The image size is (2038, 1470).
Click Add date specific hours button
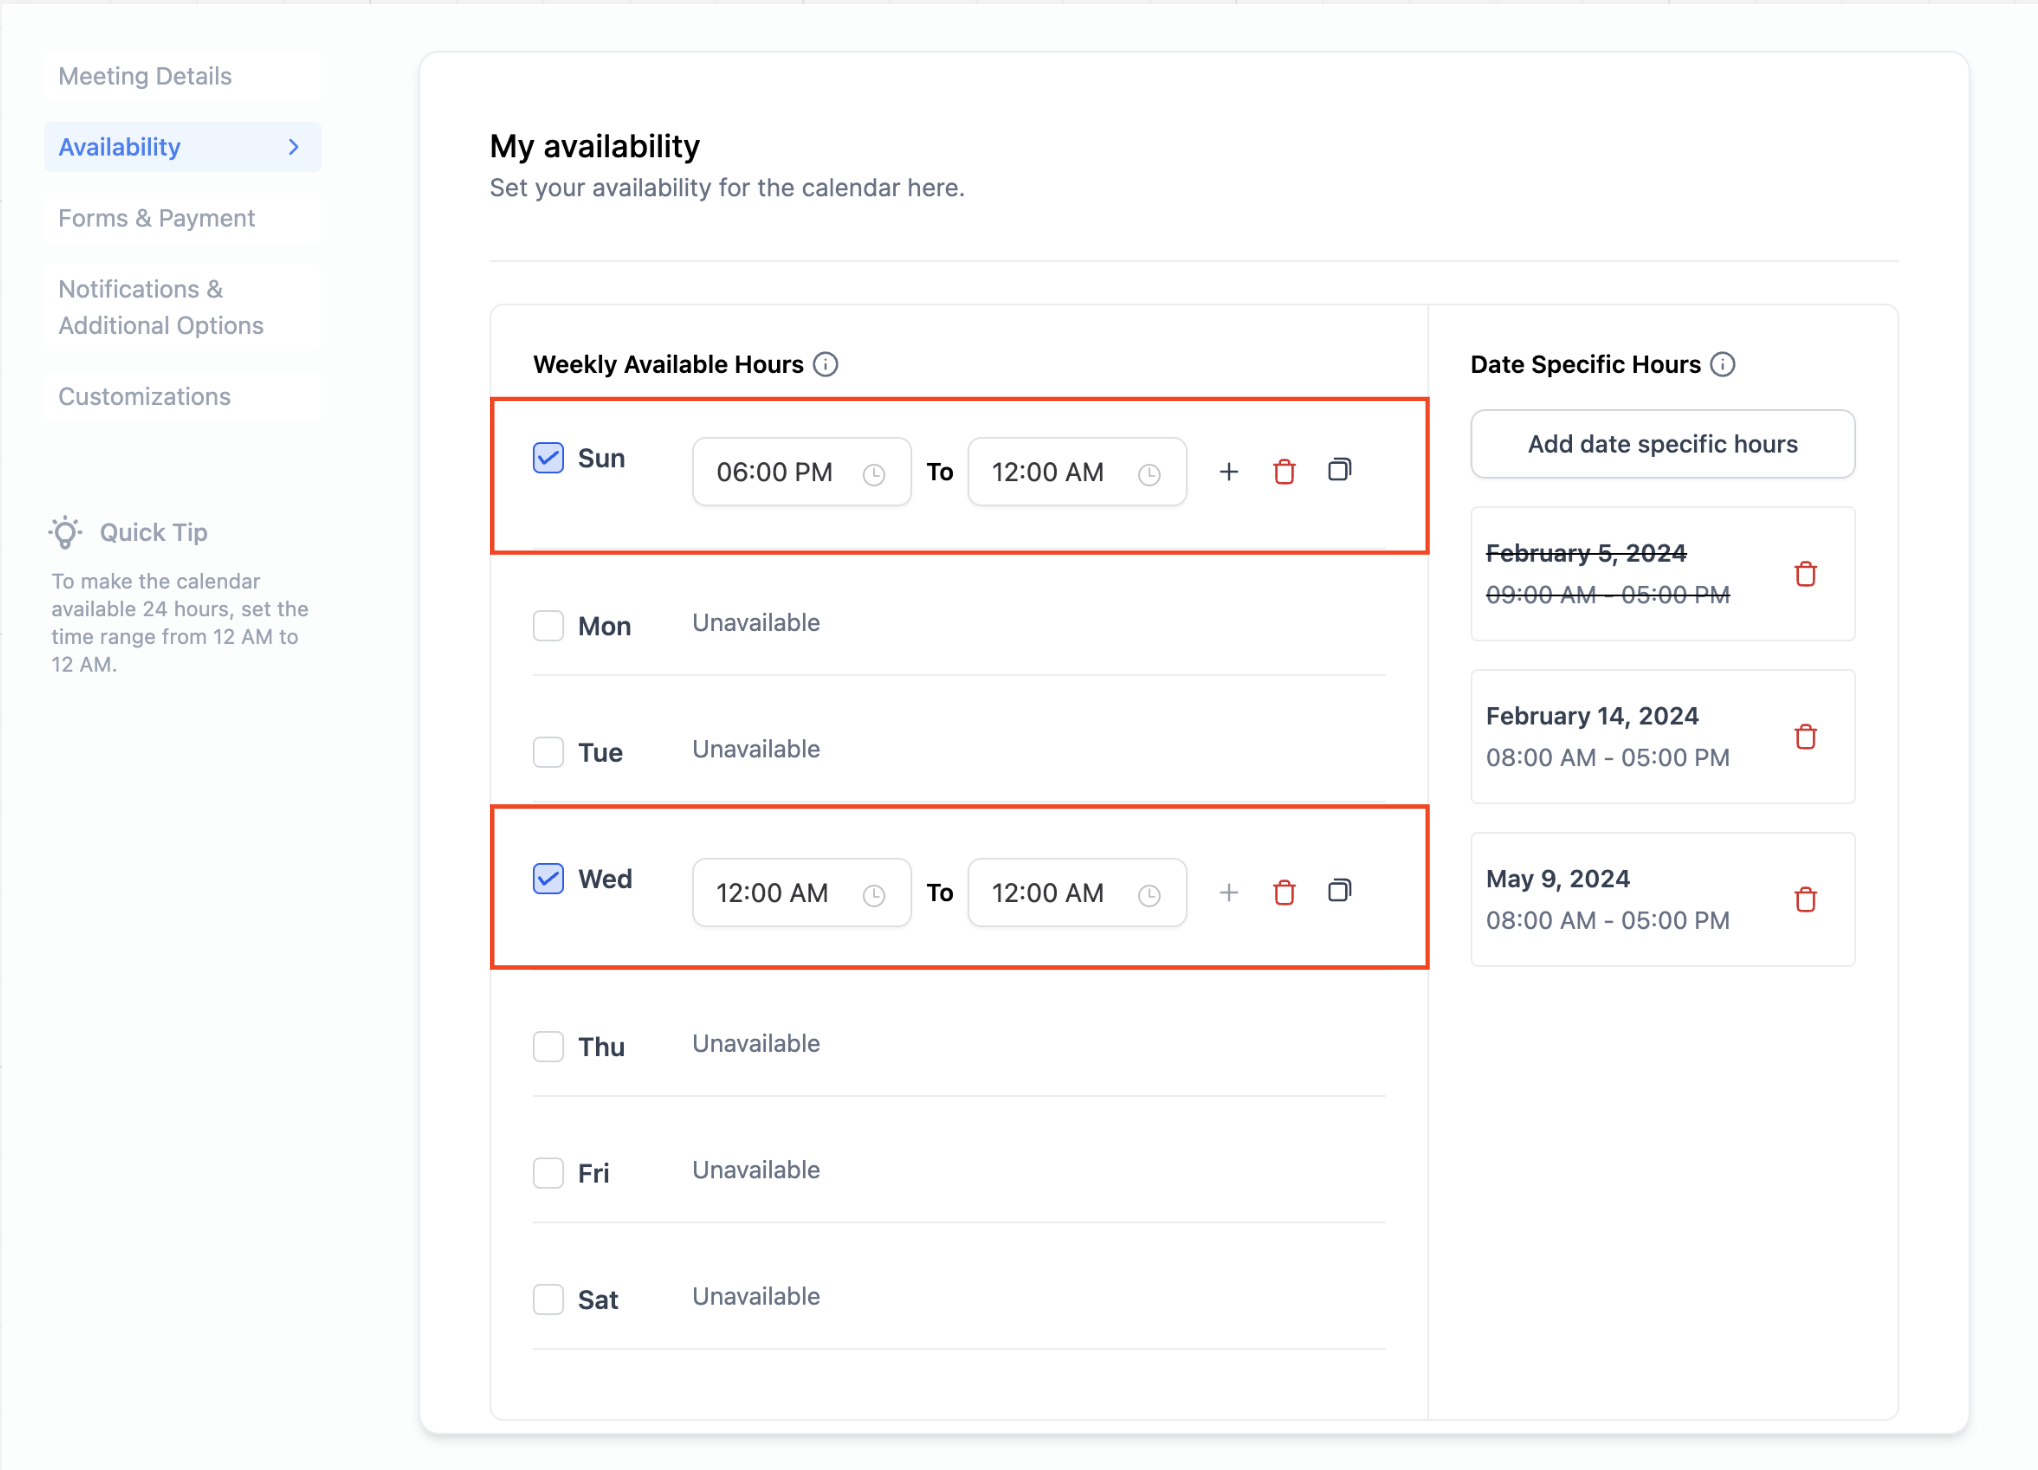pyautogui.click(x=1662, y=444)
